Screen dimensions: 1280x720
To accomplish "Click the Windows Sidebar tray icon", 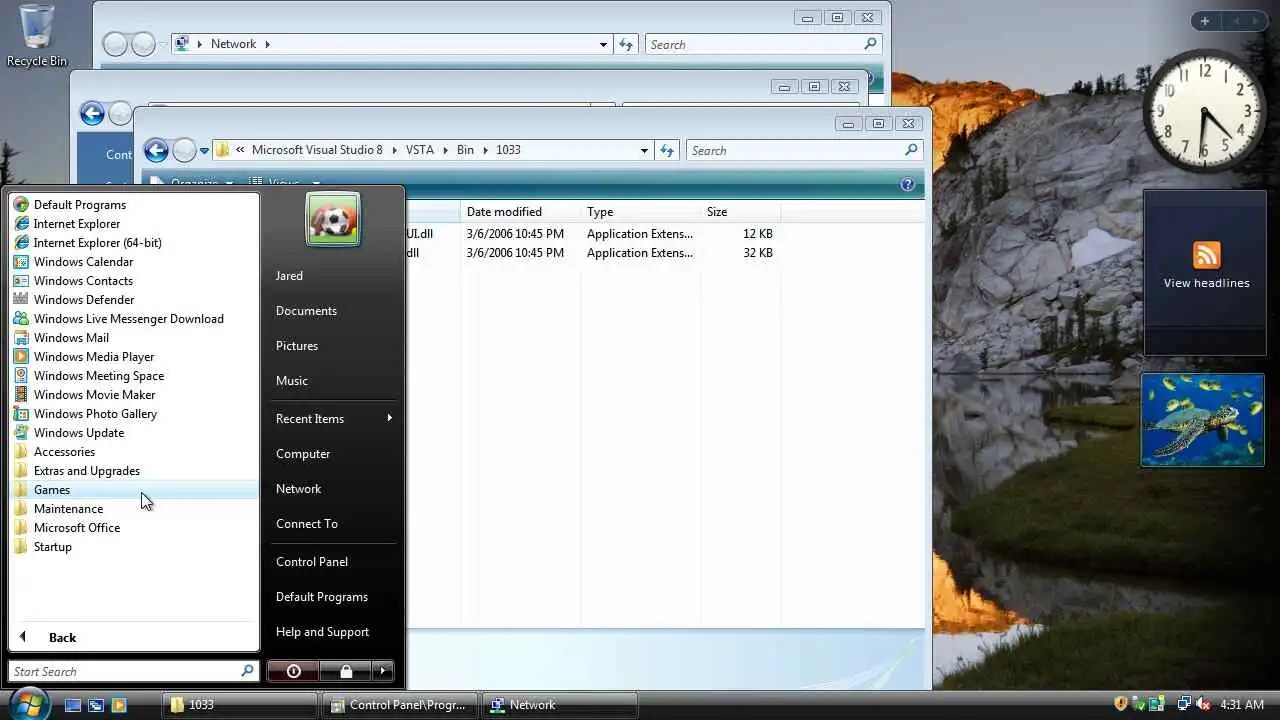I will click(x=1156, y=704).
